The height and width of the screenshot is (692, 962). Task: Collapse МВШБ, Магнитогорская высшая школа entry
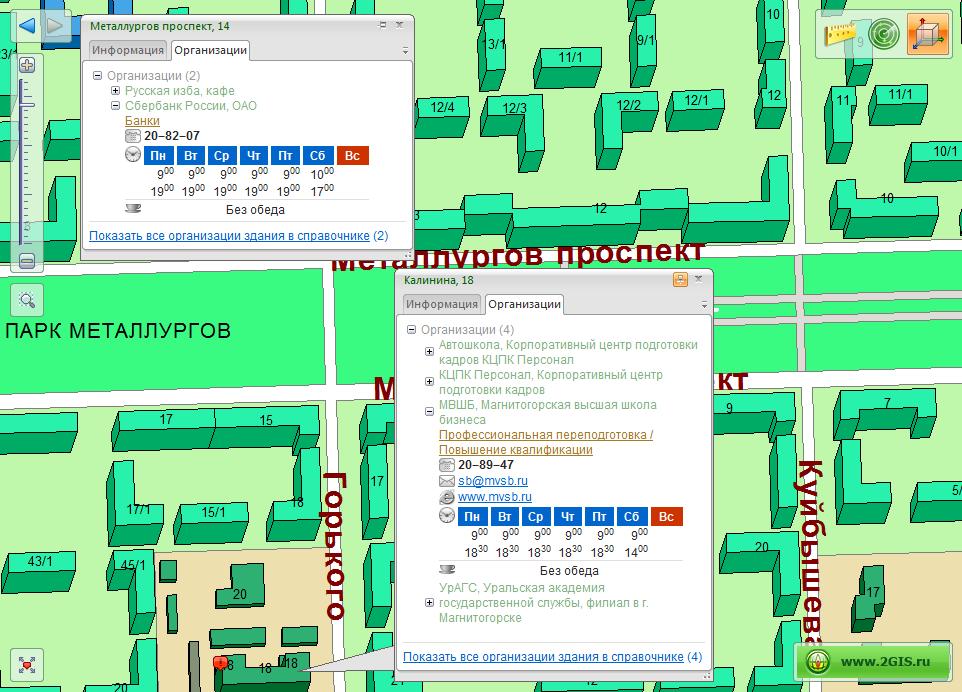point(429,412)
